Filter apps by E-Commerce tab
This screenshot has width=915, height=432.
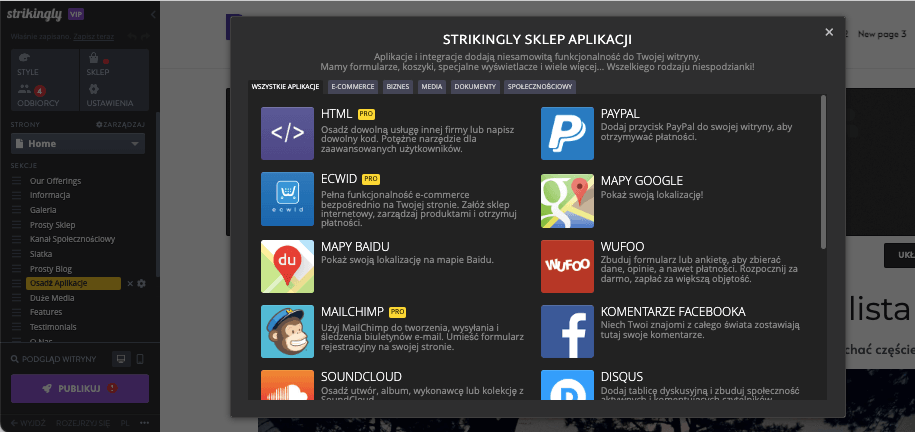(x=352, y=87)
